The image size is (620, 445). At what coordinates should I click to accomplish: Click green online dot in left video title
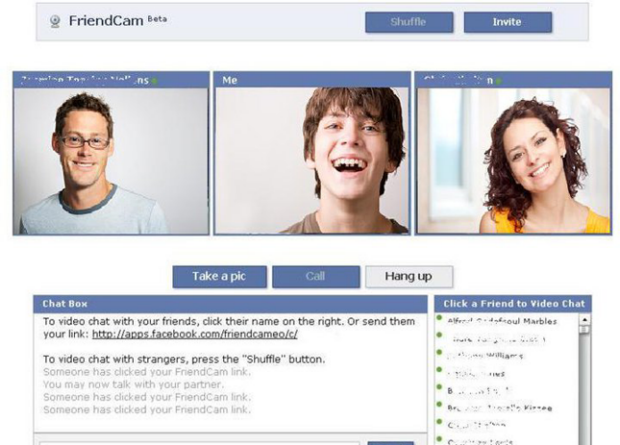pos(155,80)
